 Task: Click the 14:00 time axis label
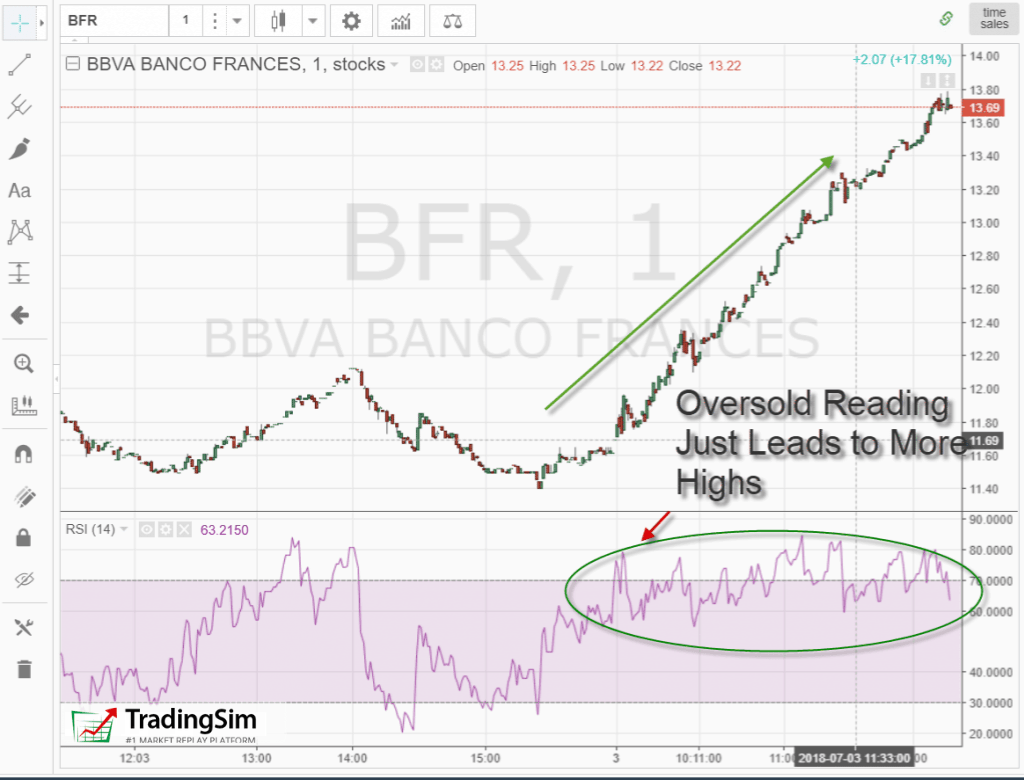tap(352, 758)
